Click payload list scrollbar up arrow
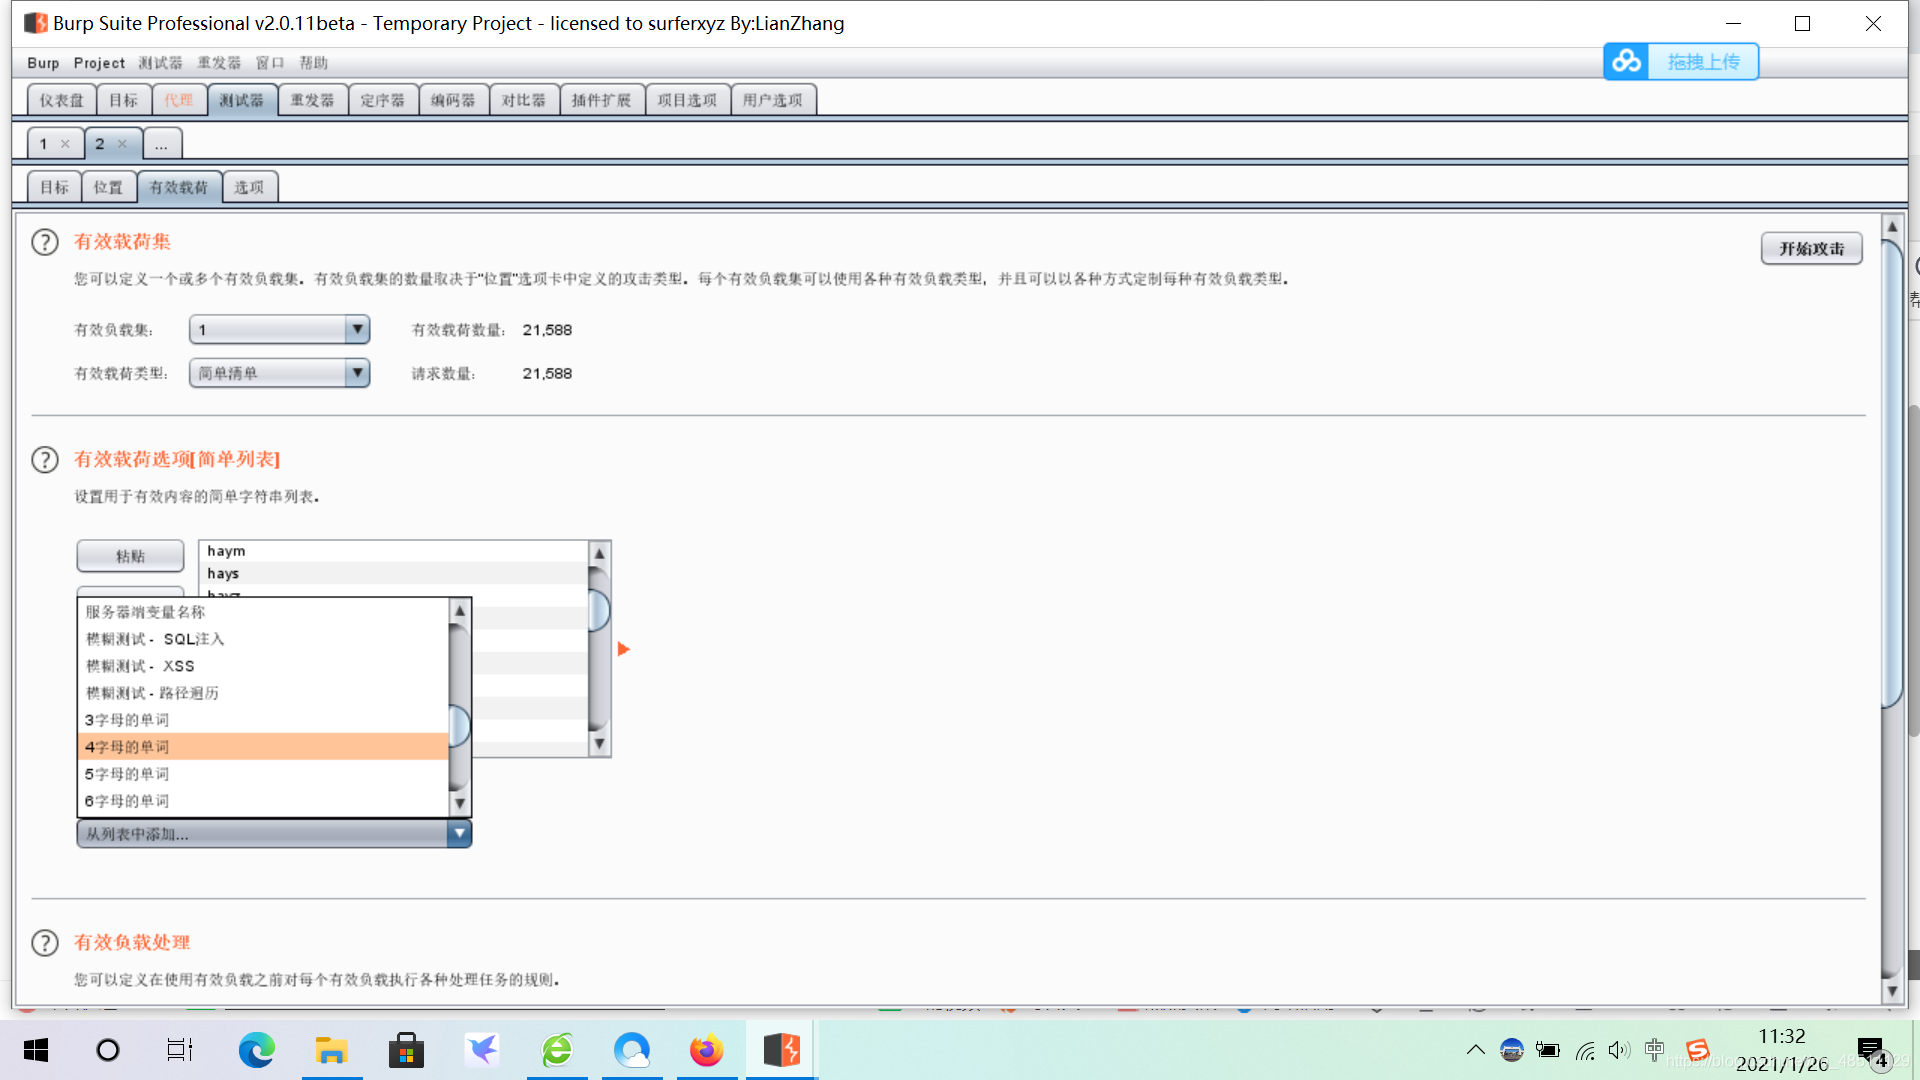The height and width of the screenshot is (1080, 1920). pos(600,553)
